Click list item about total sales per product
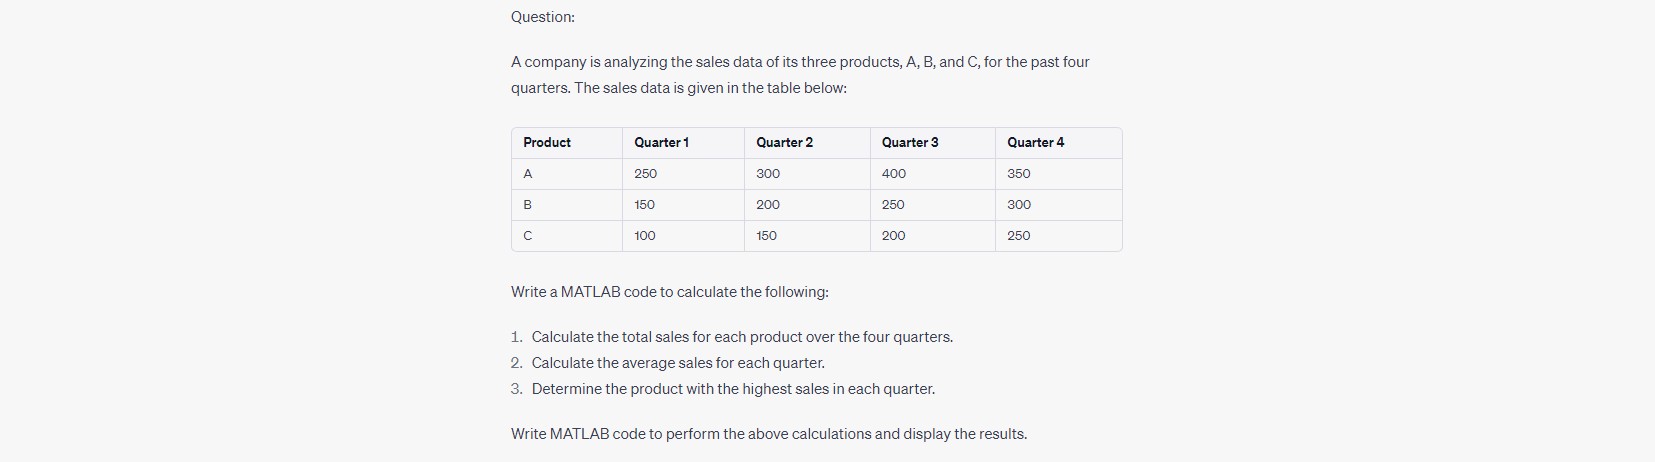Viewport: 1655px width, 462px height. (742, 337)
